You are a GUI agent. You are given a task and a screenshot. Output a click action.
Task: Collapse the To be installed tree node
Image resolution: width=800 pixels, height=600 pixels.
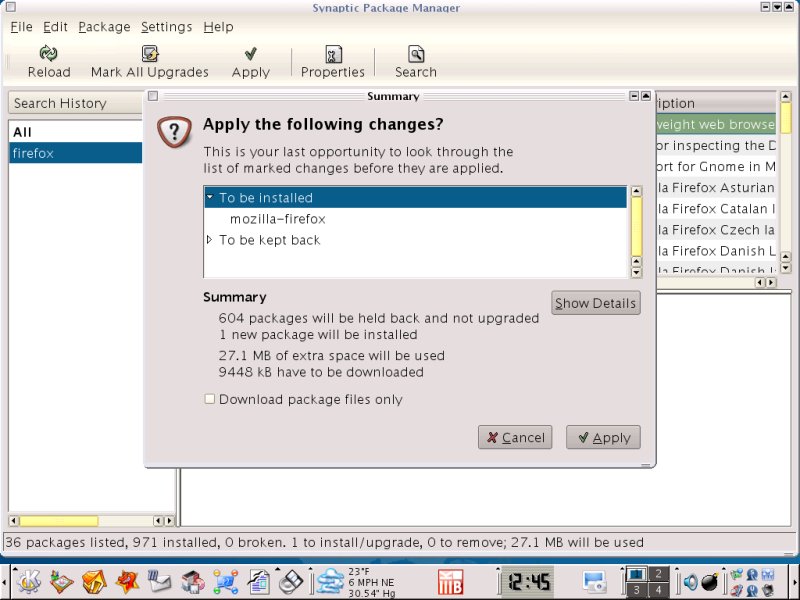[210, 197]
